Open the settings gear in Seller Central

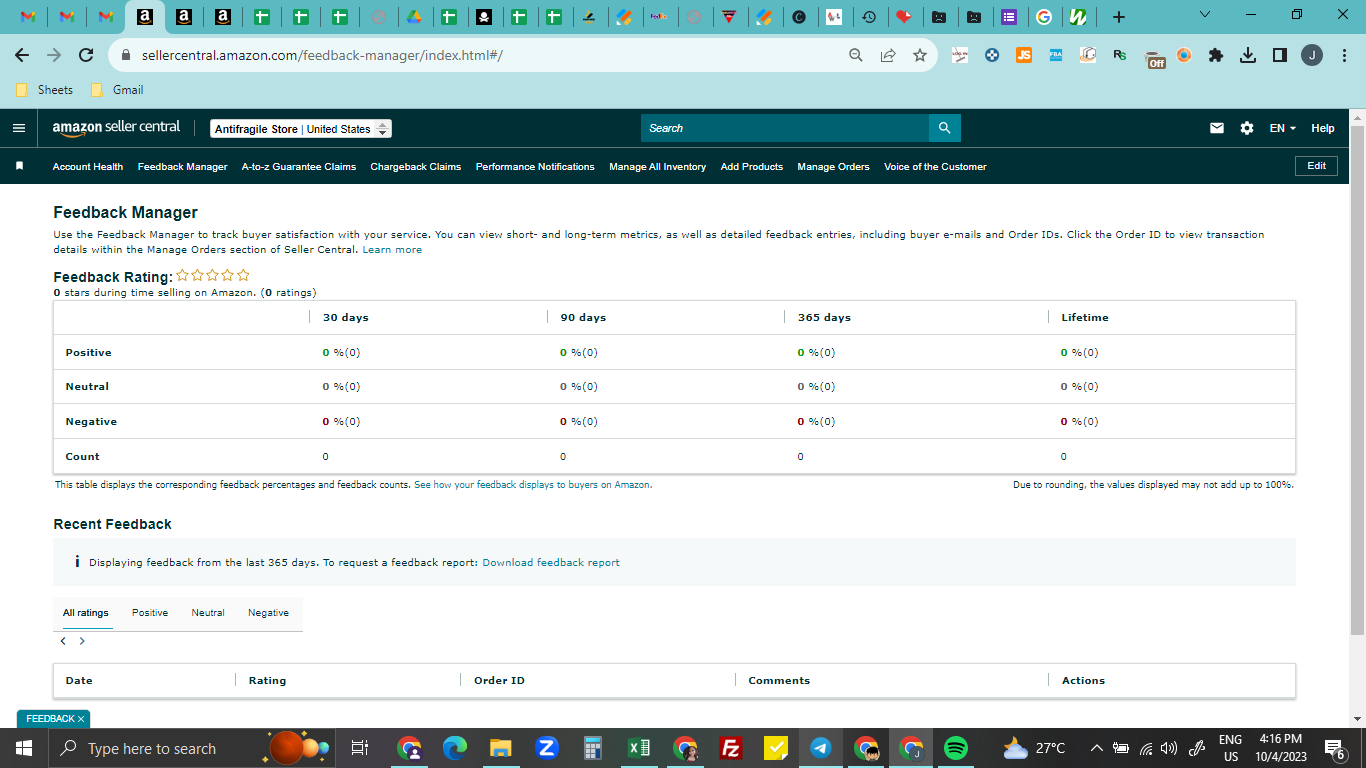(x=1247, y=128)
